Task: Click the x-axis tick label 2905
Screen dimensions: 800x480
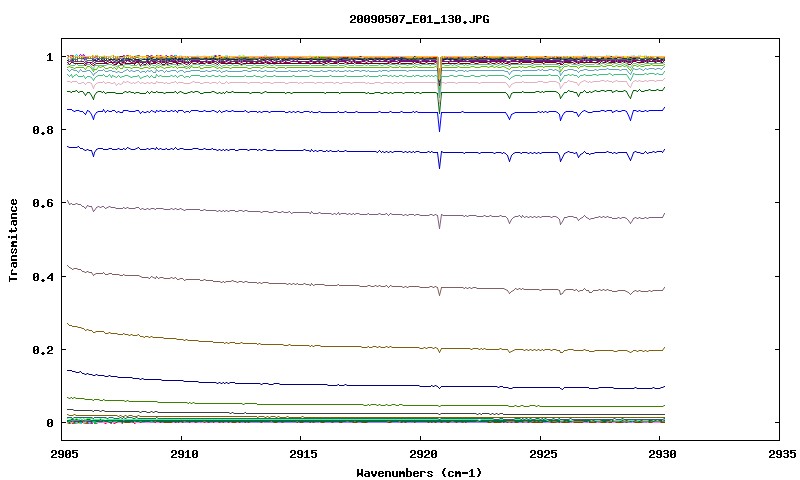Action: (x=63, y=454)
